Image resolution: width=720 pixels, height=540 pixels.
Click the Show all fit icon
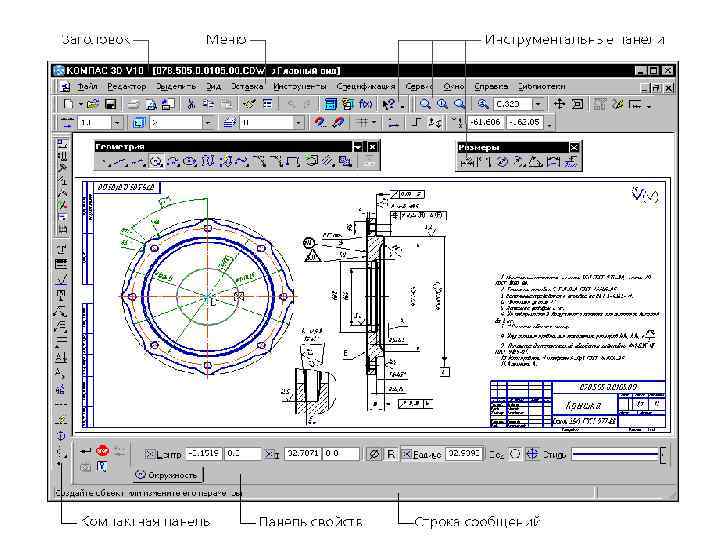pyautogui.click(x=578, y=104)
